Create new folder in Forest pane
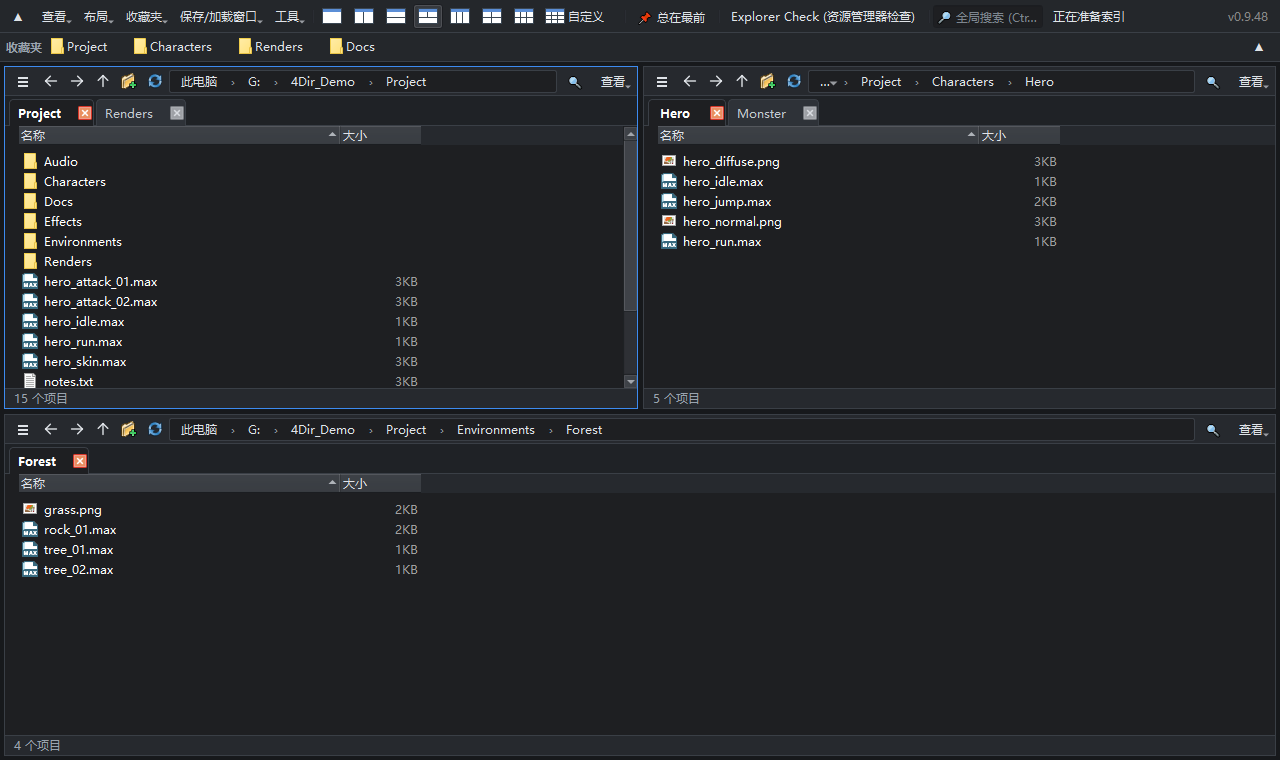Screen dimensions: 1280x760 (128, 430)
